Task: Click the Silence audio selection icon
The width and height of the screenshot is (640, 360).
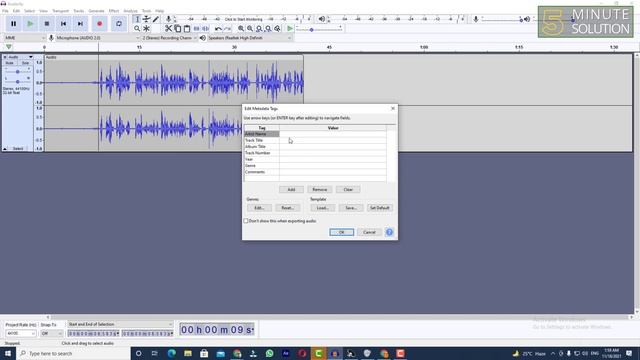Action: pyautogui.click(x=206, y=29)
